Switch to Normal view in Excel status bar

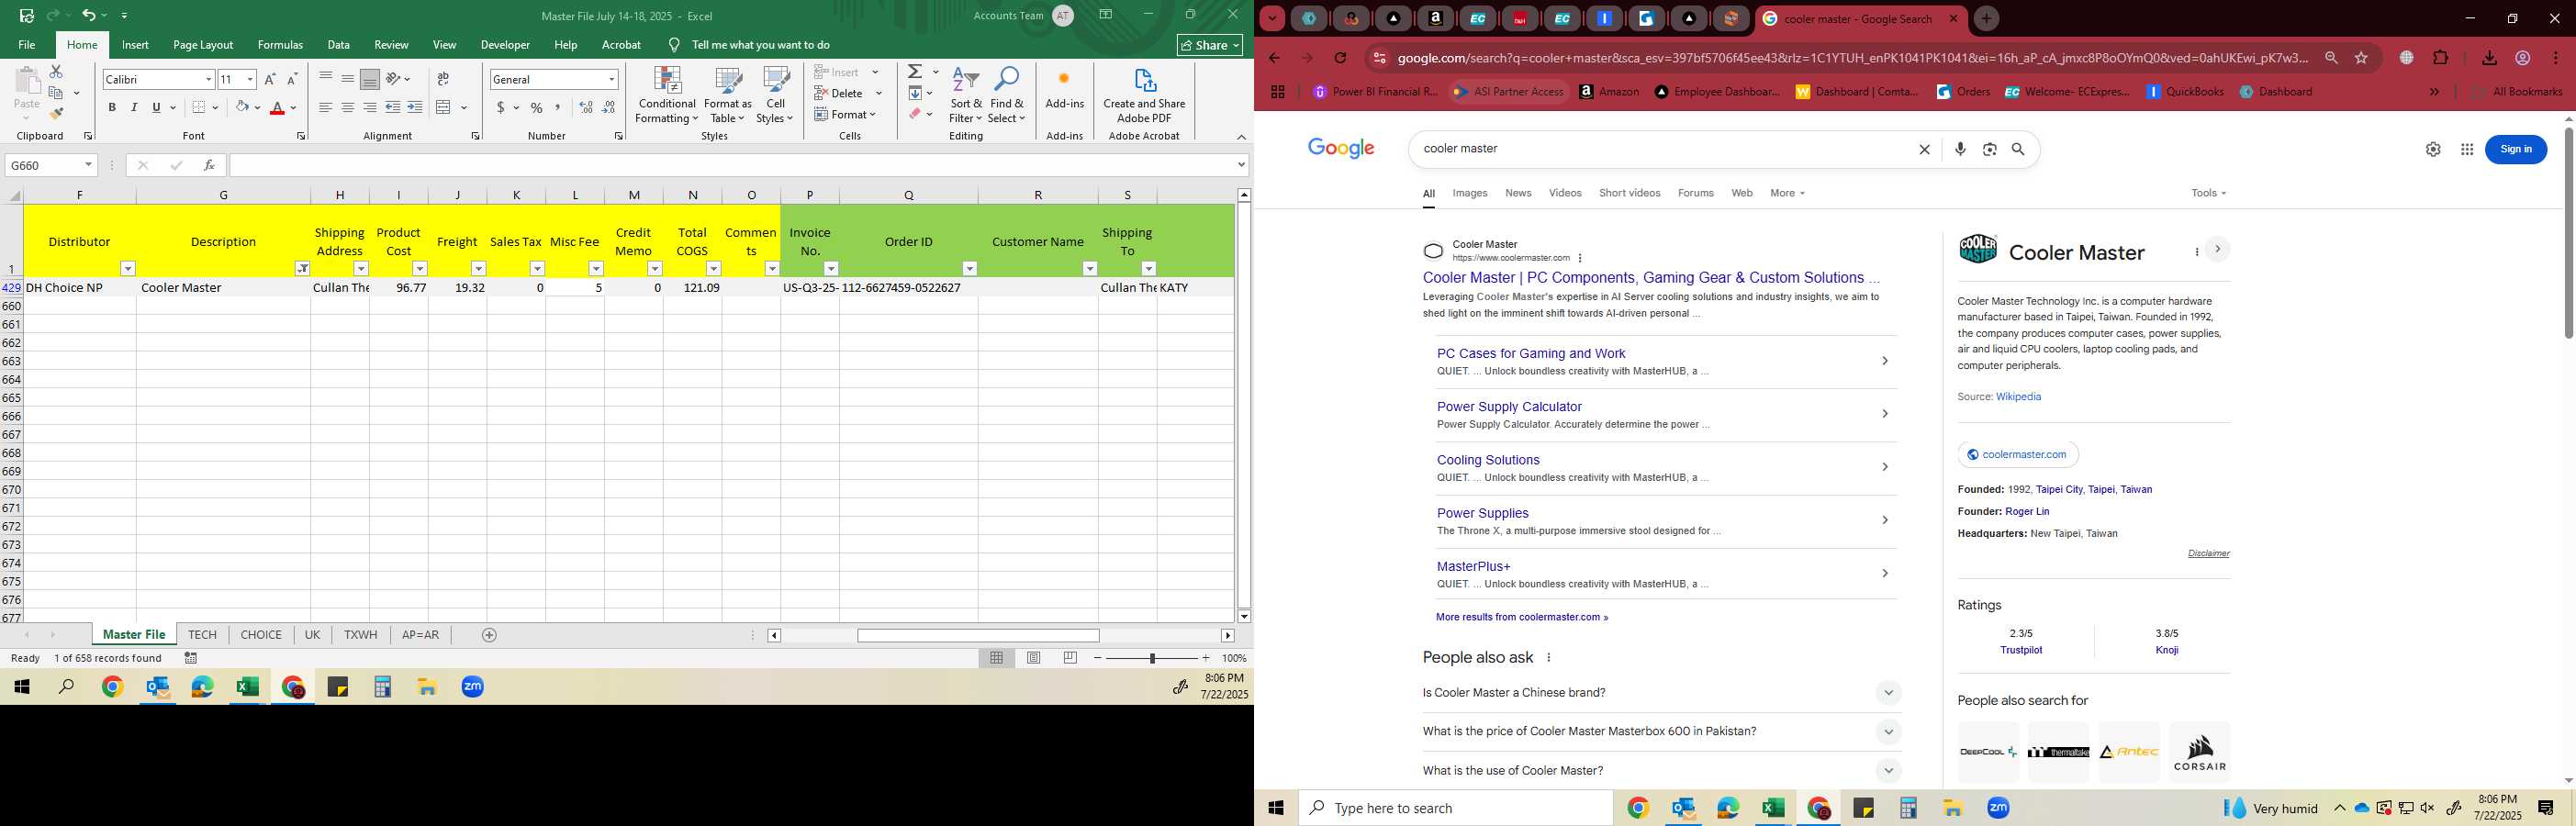pyautogui.click(x=997, y=658)
